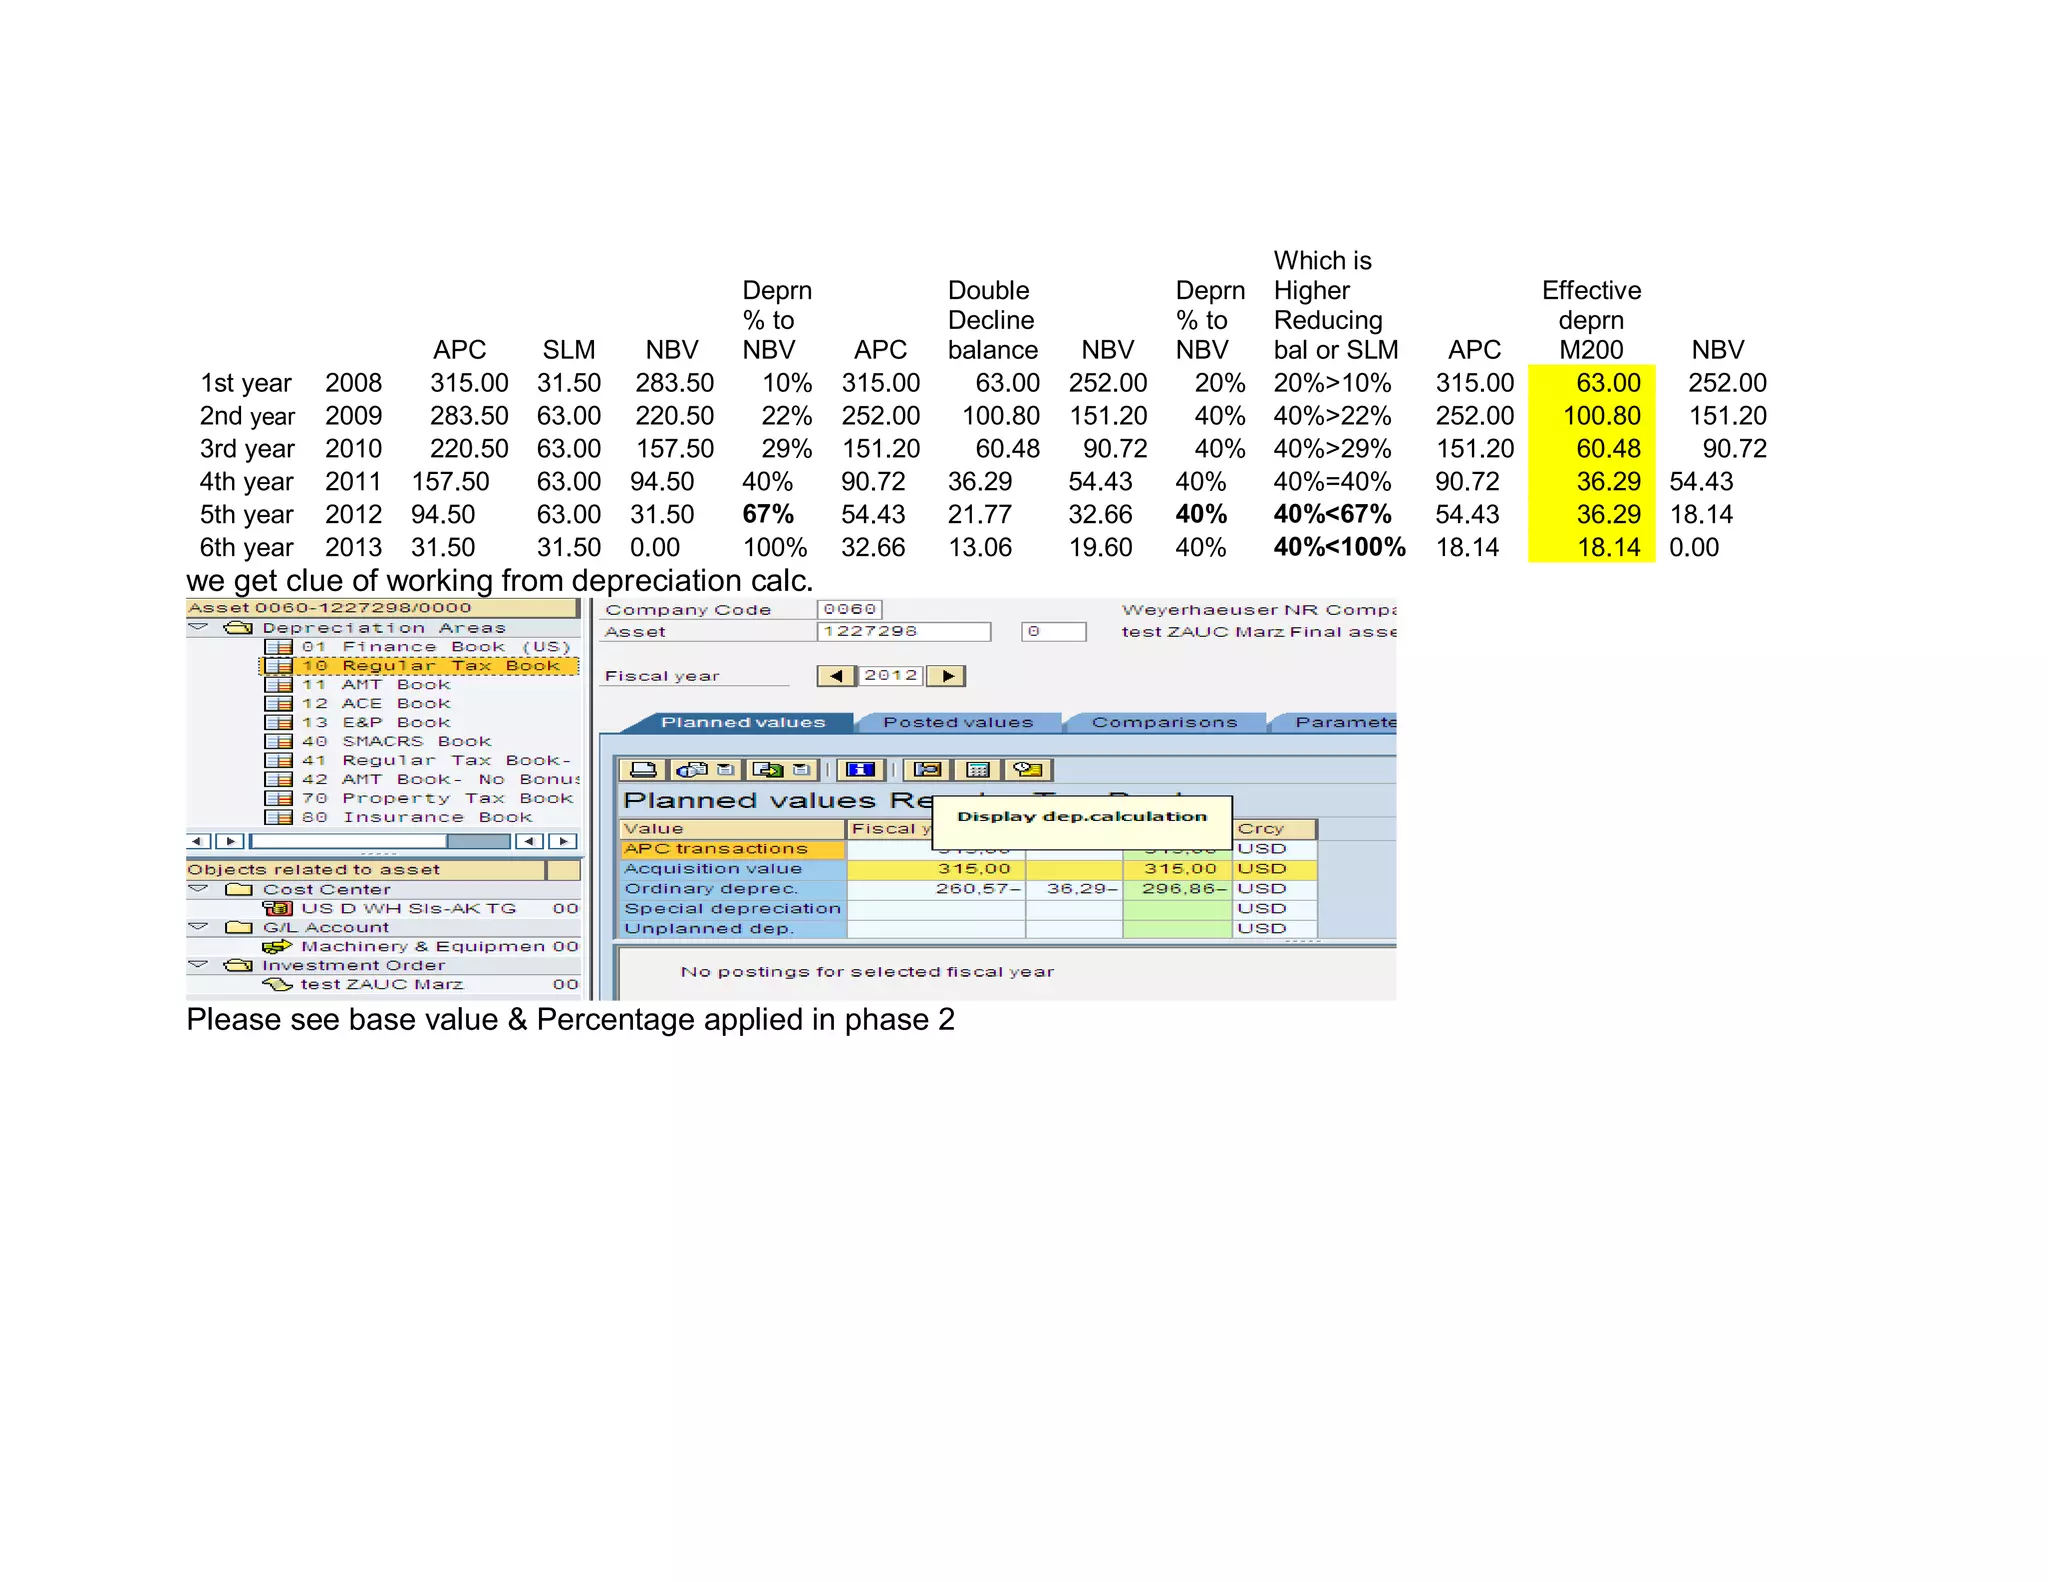This screenshot has width=2048, height=1582.
Task: Click the blue information 'i' toolbar icon
Action: click(x=860, y=769)
